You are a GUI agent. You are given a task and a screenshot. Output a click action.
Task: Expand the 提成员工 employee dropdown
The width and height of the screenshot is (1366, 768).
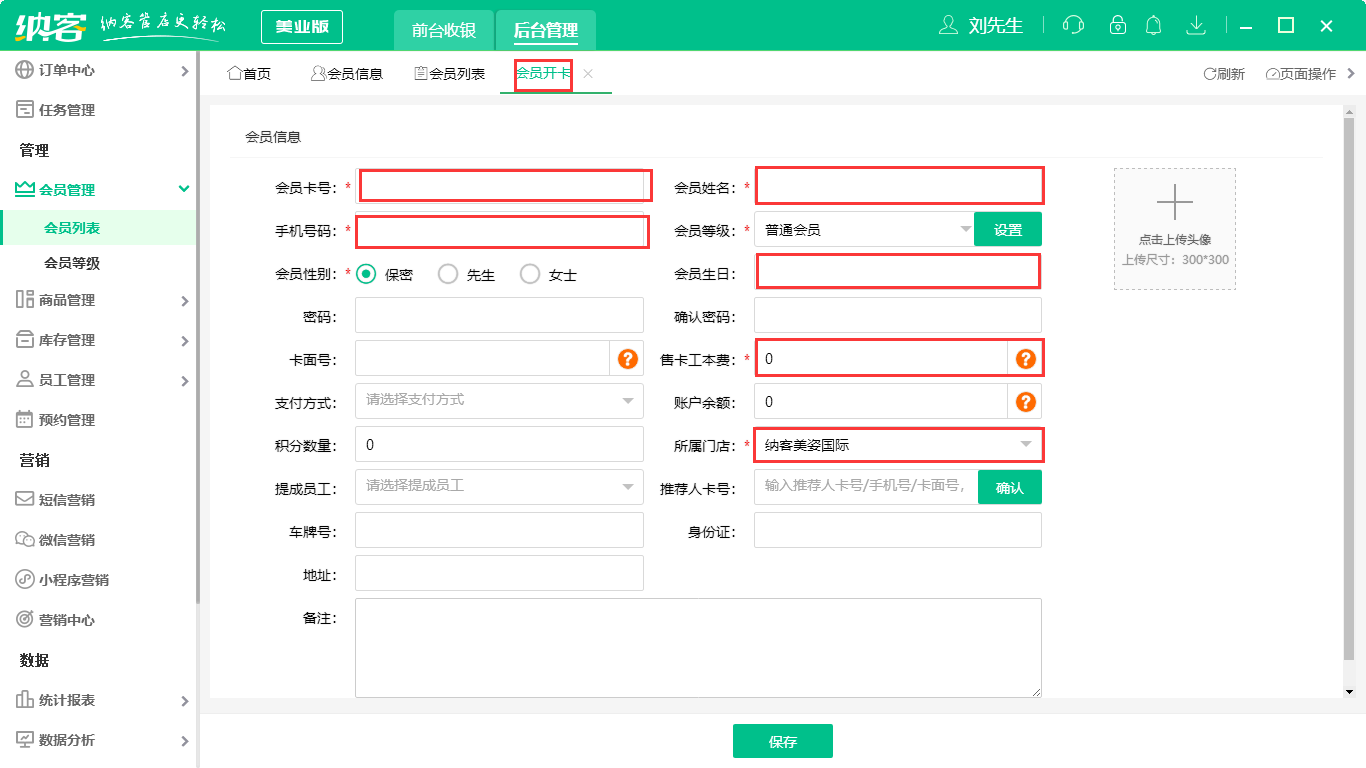click(x=499, y=487)
